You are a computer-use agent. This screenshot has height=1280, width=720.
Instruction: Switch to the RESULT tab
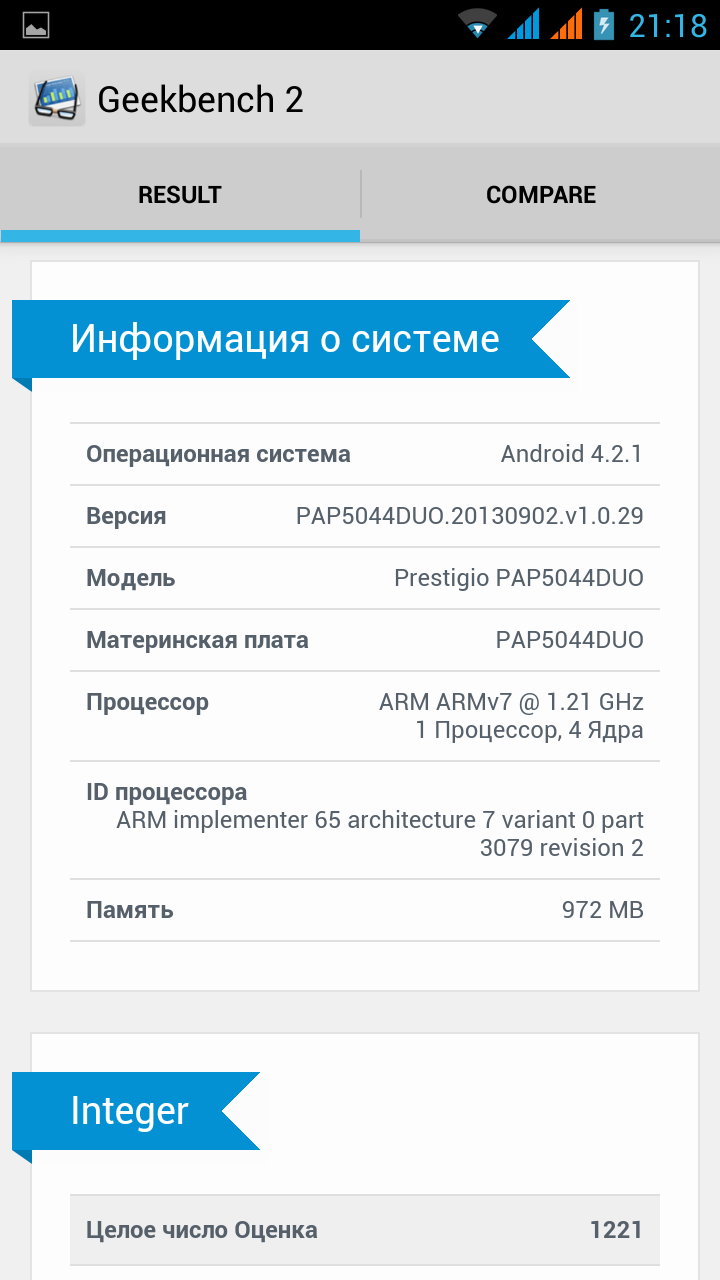pos(180,195)
